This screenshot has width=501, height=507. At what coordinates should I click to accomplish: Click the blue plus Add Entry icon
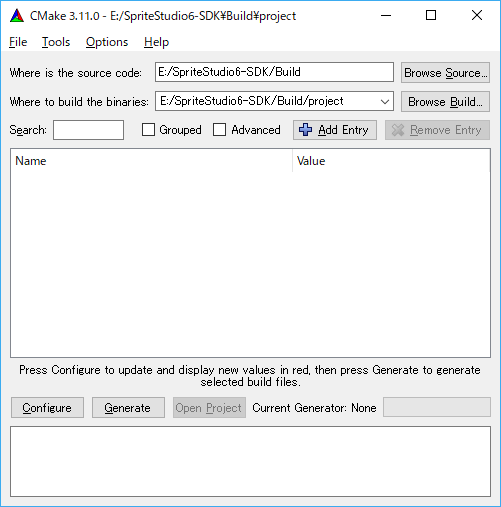(305, 130)
